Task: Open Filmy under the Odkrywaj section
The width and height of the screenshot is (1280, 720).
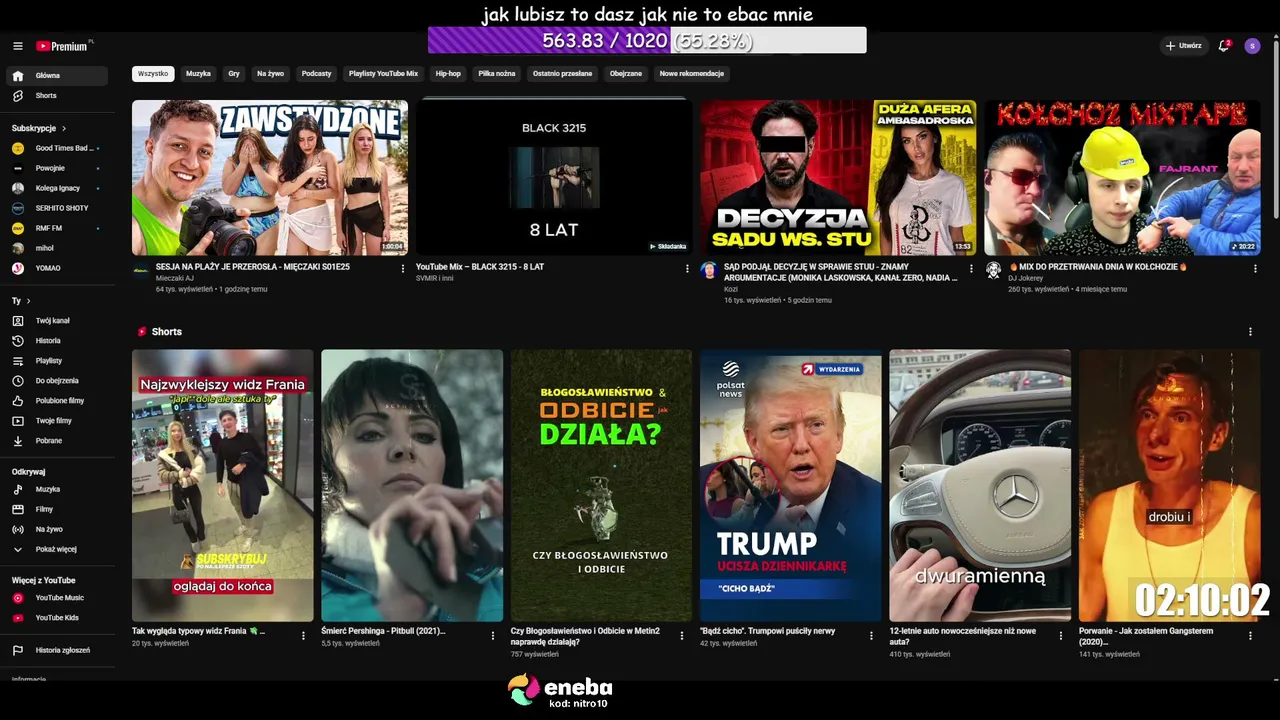Action: click(58, 509)
